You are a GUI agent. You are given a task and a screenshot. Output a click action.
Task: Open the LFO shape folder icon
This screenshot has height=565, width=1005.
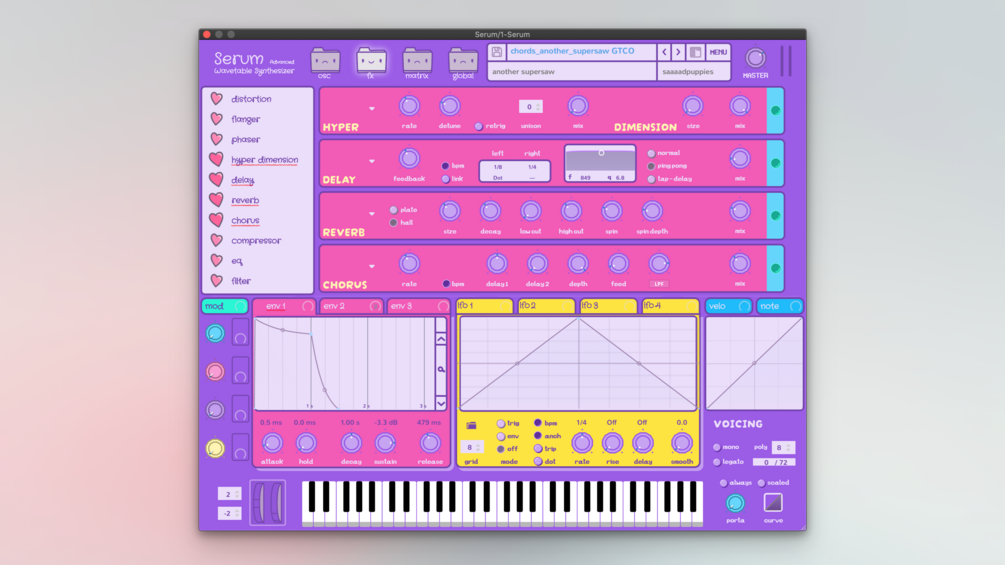(471, 425)
